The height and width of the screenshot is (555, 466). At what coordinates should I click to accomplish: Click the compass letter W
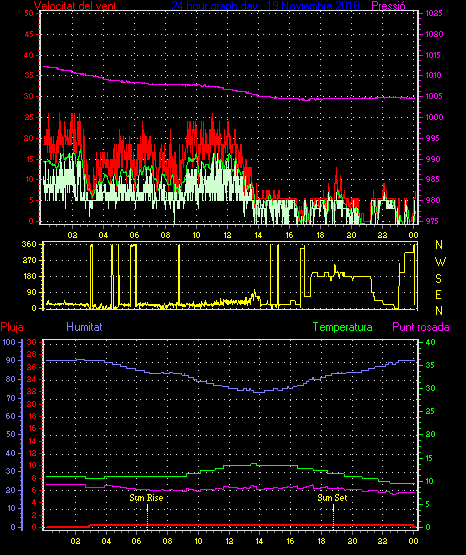(x=440, y=262)
